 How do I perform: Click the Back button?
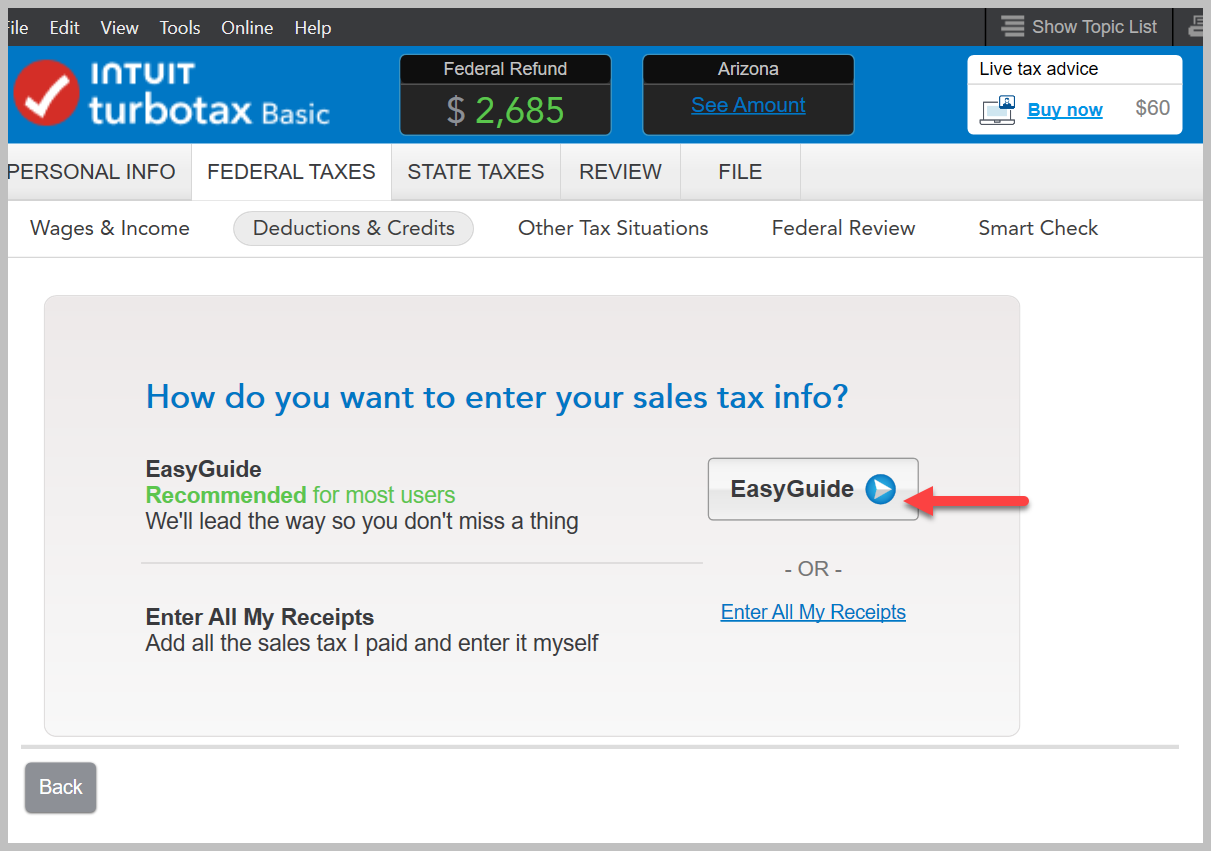pyautogui.click(x=61, y=787)
